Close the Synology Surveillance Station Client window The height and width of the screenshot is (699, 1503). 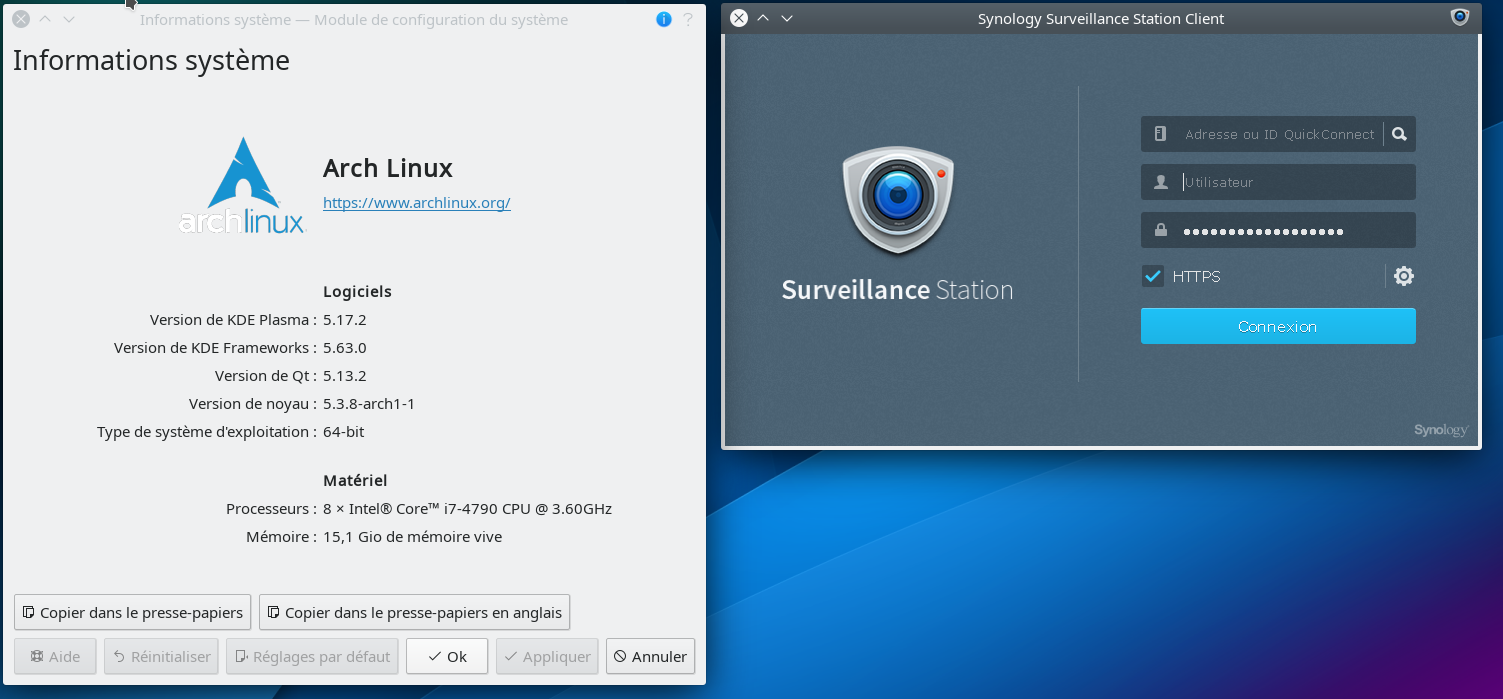(739, 18)
